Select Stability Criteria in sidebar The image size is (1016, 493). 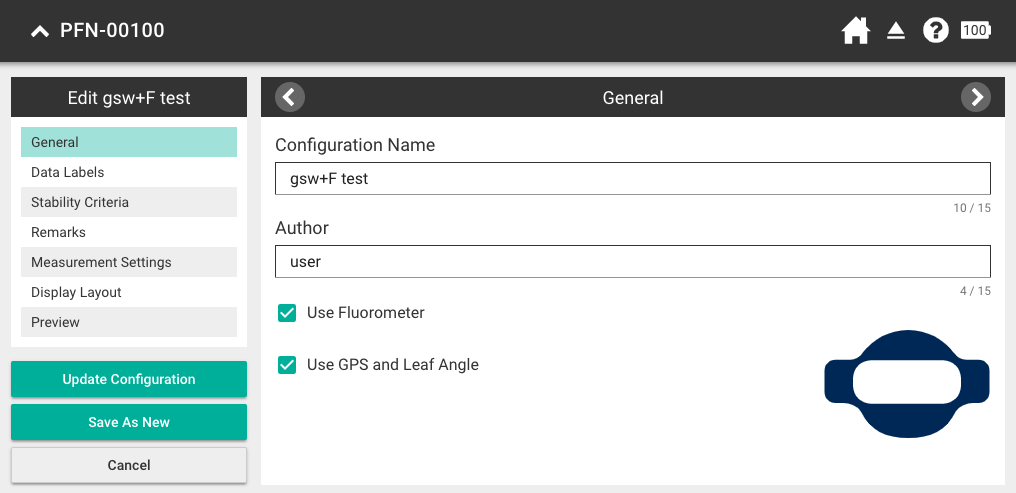coord(129,202)
